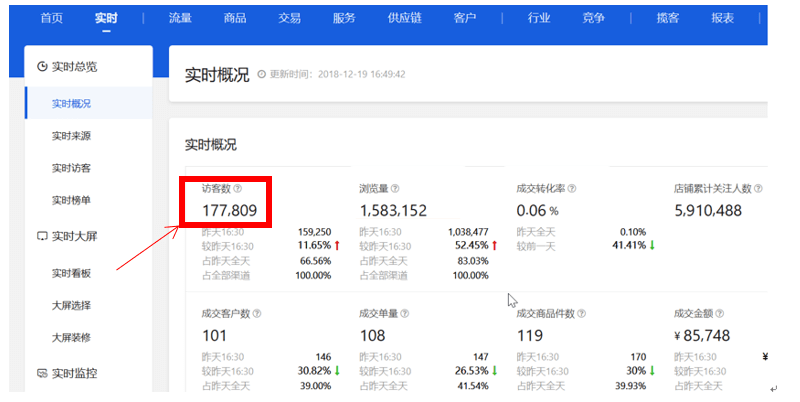This screenshot has width=800, height=402.
Task: Click help icon next to 浏览量
Action: tap(395, 189)
